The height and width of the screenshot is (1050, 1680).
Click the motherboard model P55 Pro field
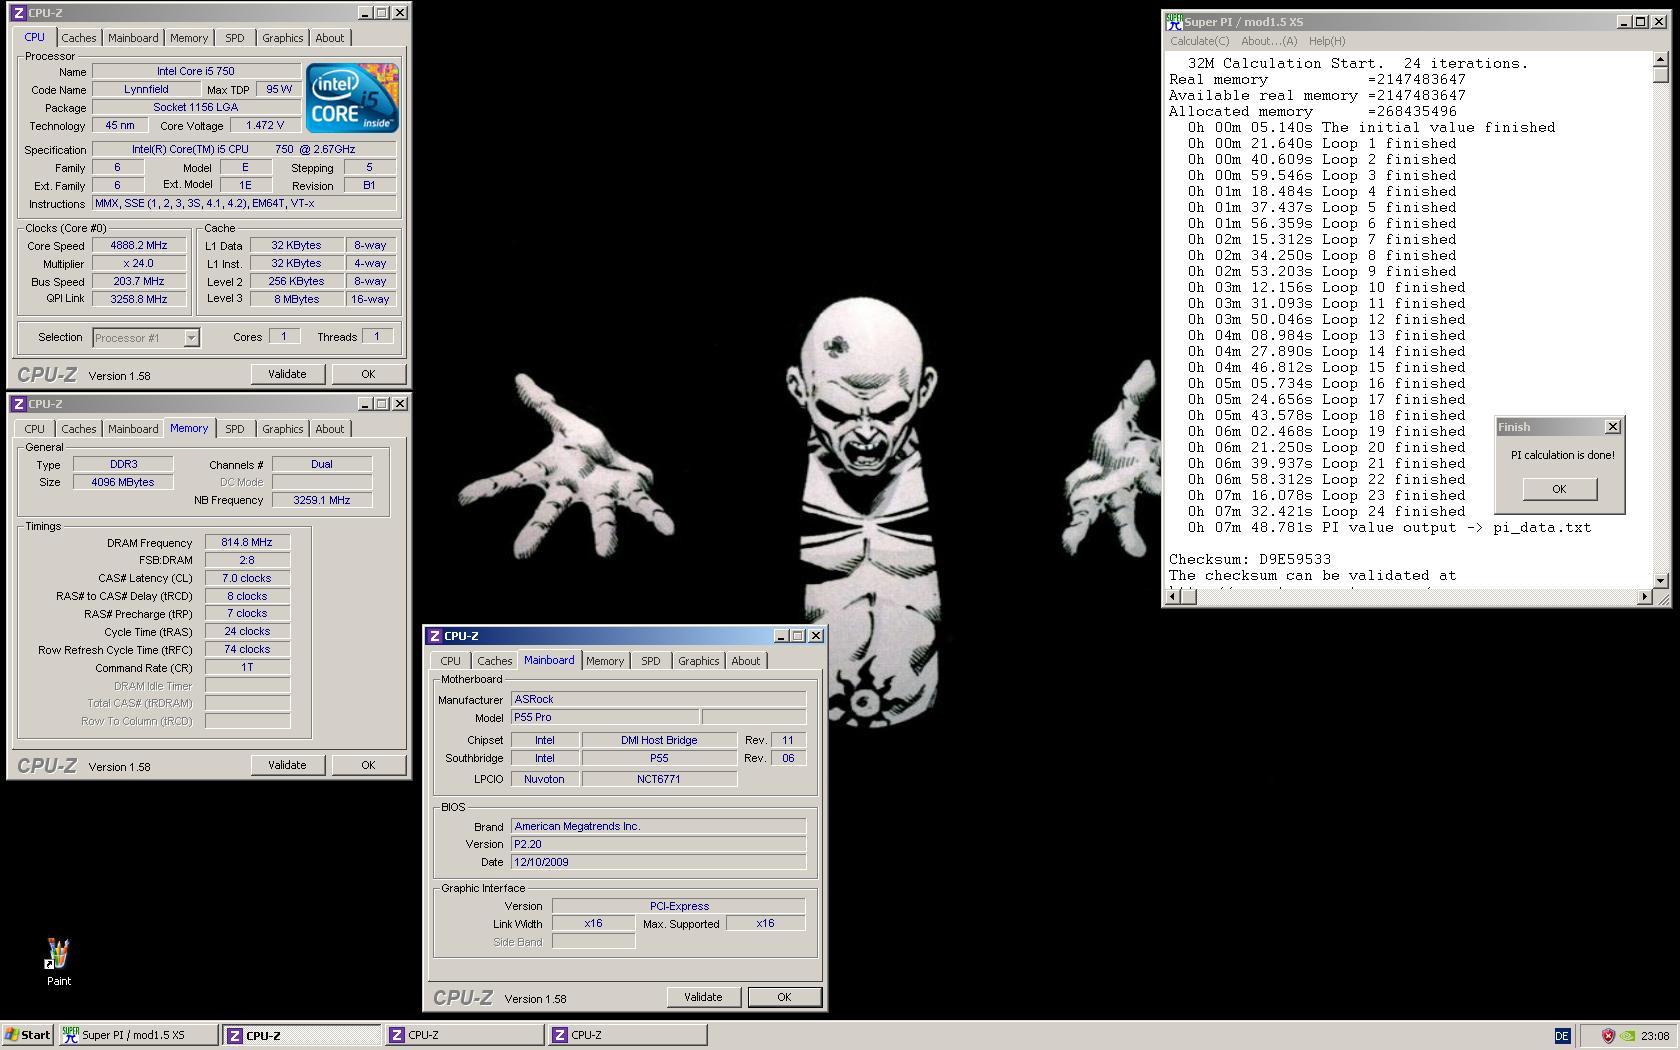(x=605, y=717)
